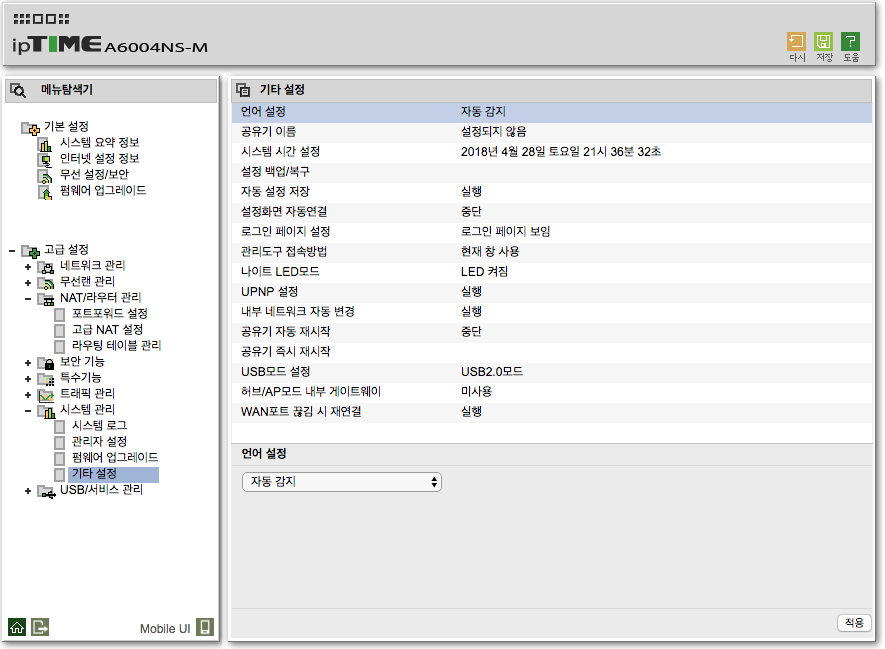Select the 공유기 즉시 재시작 row
This screenshot has width=885, height=649.
click(551, 352)
